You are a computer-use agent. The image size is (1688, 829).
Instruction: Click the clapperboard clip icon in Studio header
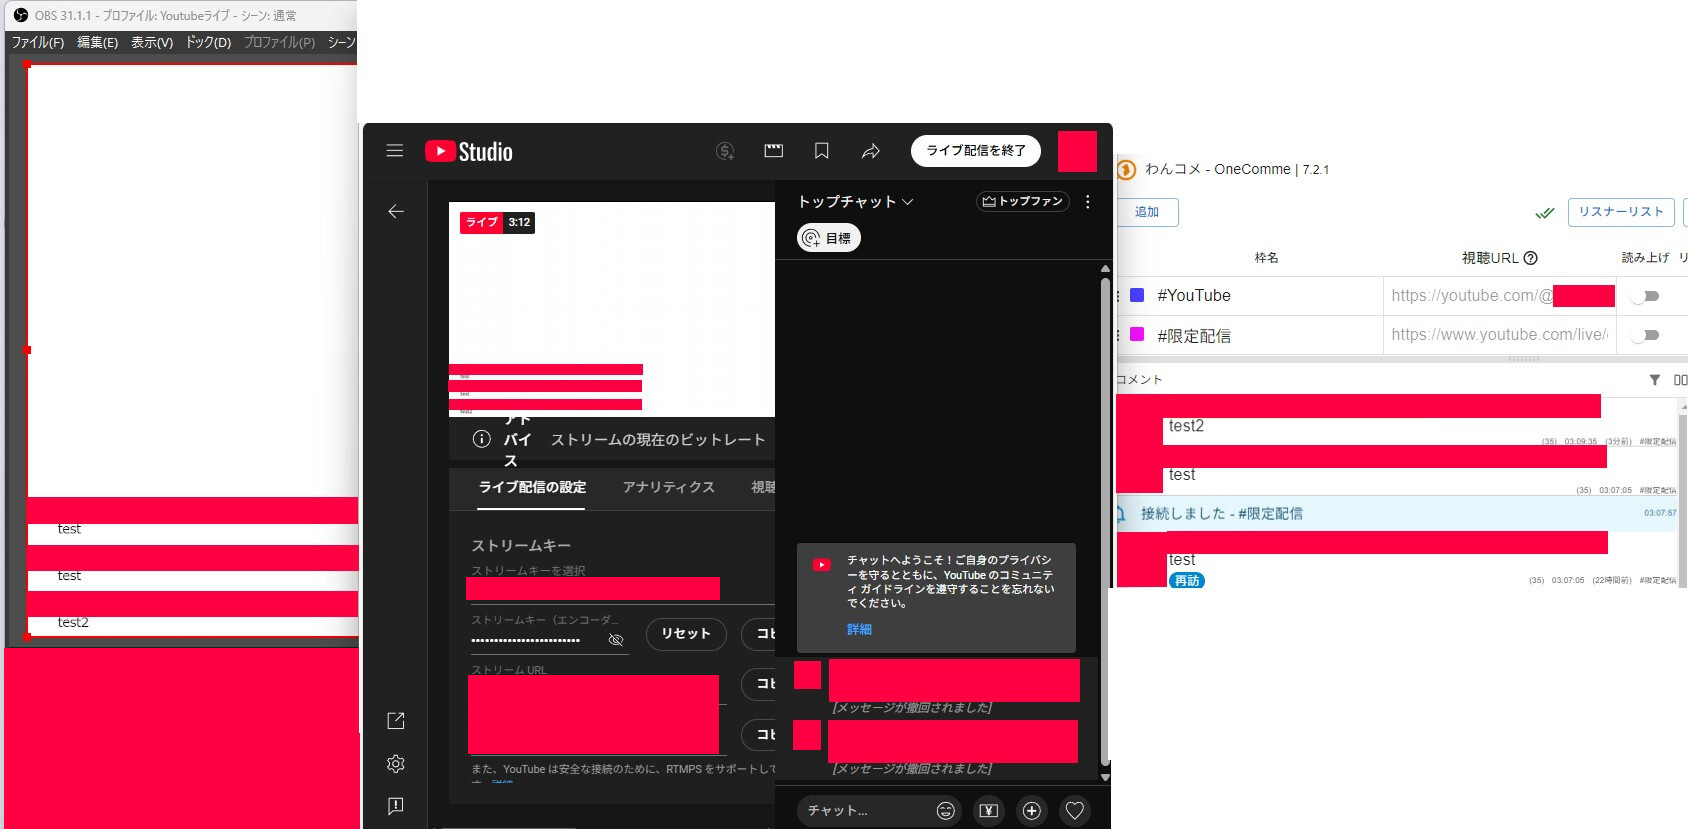[x=774, y=151]
